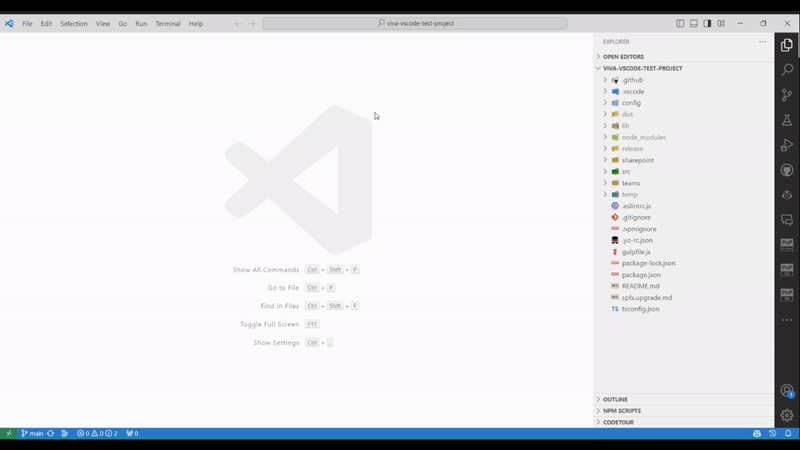Open the Terminal menu
The width and height of the screenshot is (800, 450).
168,23
